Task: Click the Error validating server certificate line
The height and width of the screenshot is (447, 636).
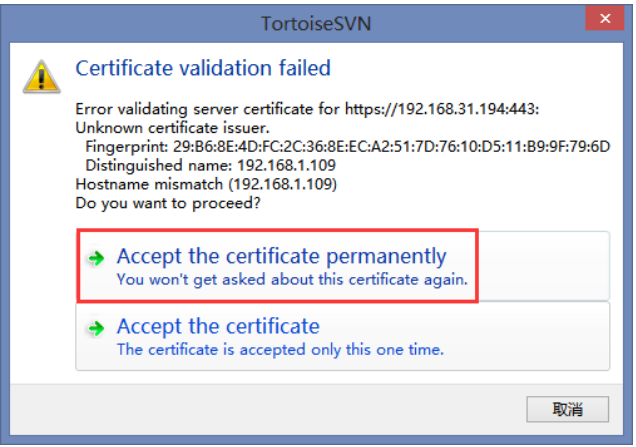Action: pos(307,109)
